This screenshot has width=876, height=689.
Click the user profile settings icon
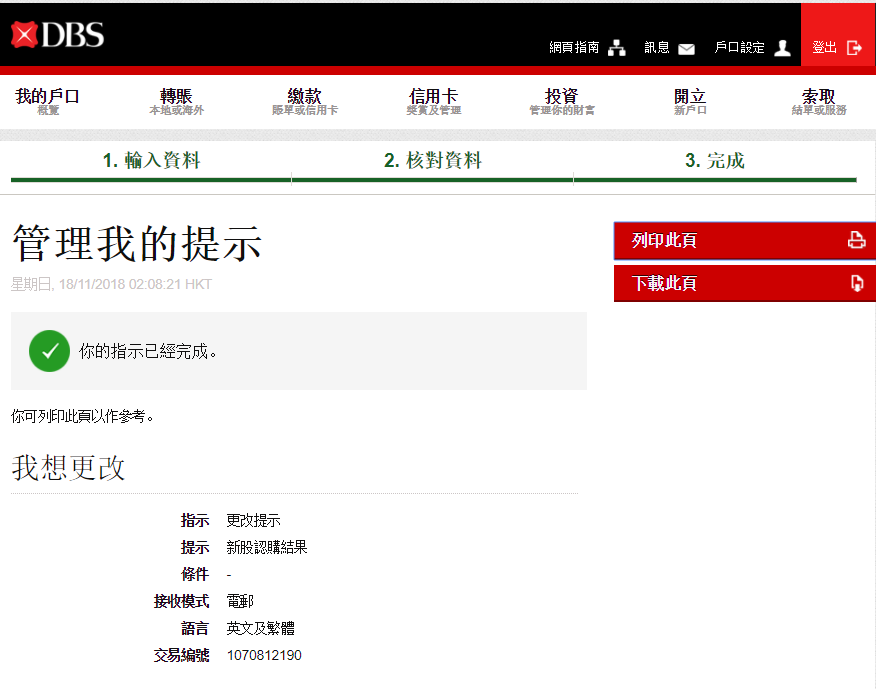pos(782,48)
